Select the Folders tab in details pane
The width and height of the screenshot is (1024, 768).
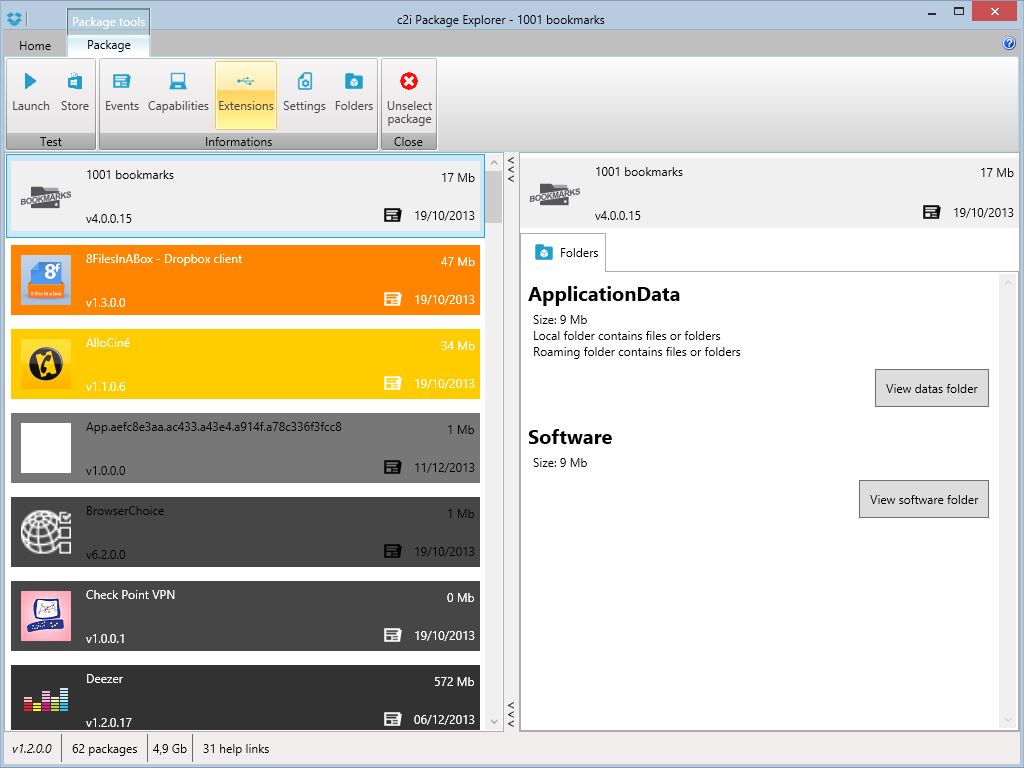[566, 253]
